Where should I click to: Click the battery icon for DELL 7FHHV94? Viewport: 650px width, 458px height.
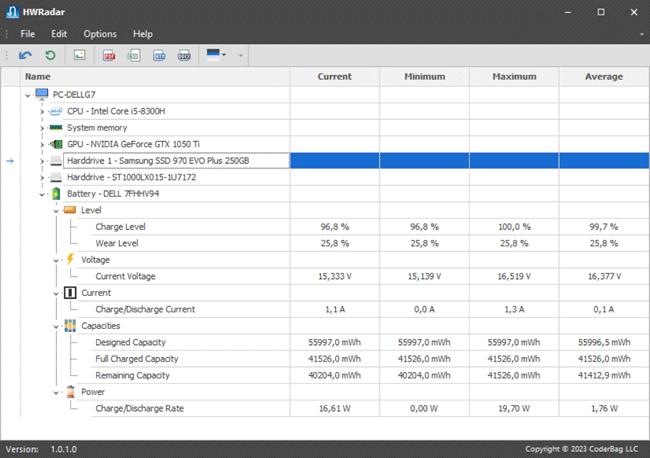(x=56, y=193)
